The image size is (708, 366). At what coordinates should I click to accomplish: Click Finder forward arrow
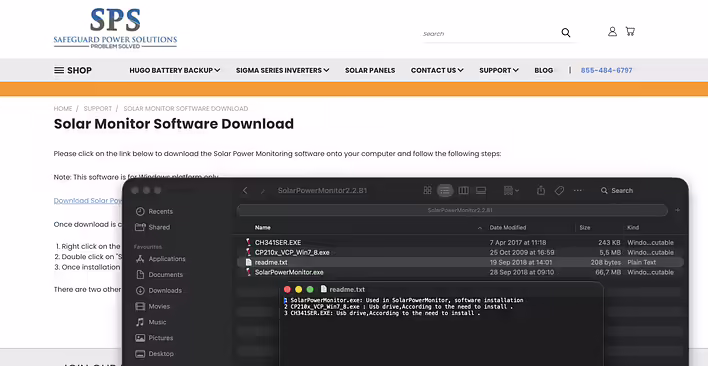coord(262,190)
